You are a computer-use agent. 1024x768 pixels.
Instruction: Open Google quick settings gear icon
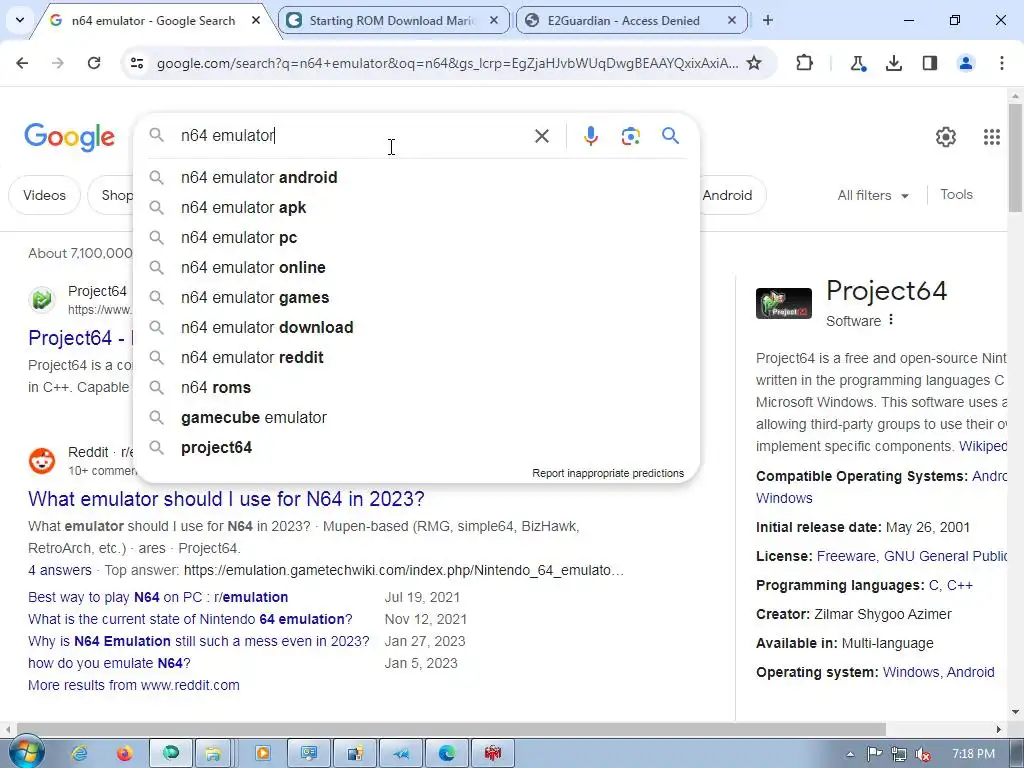pyautogui.click(x=946, y=136)
